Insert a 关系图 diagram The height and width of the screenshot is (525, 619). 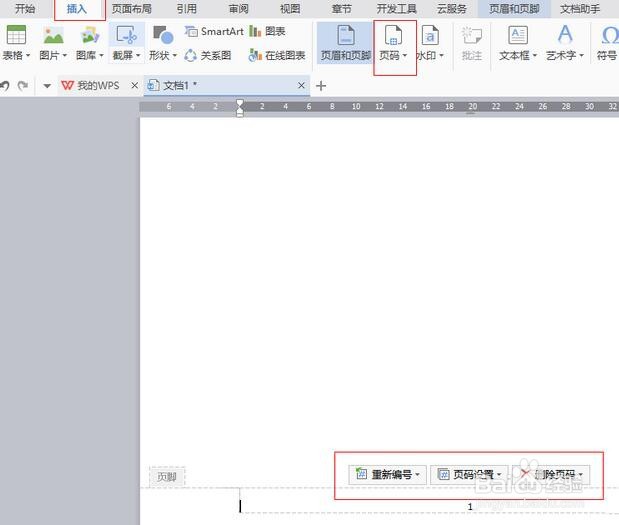(208, 56)
